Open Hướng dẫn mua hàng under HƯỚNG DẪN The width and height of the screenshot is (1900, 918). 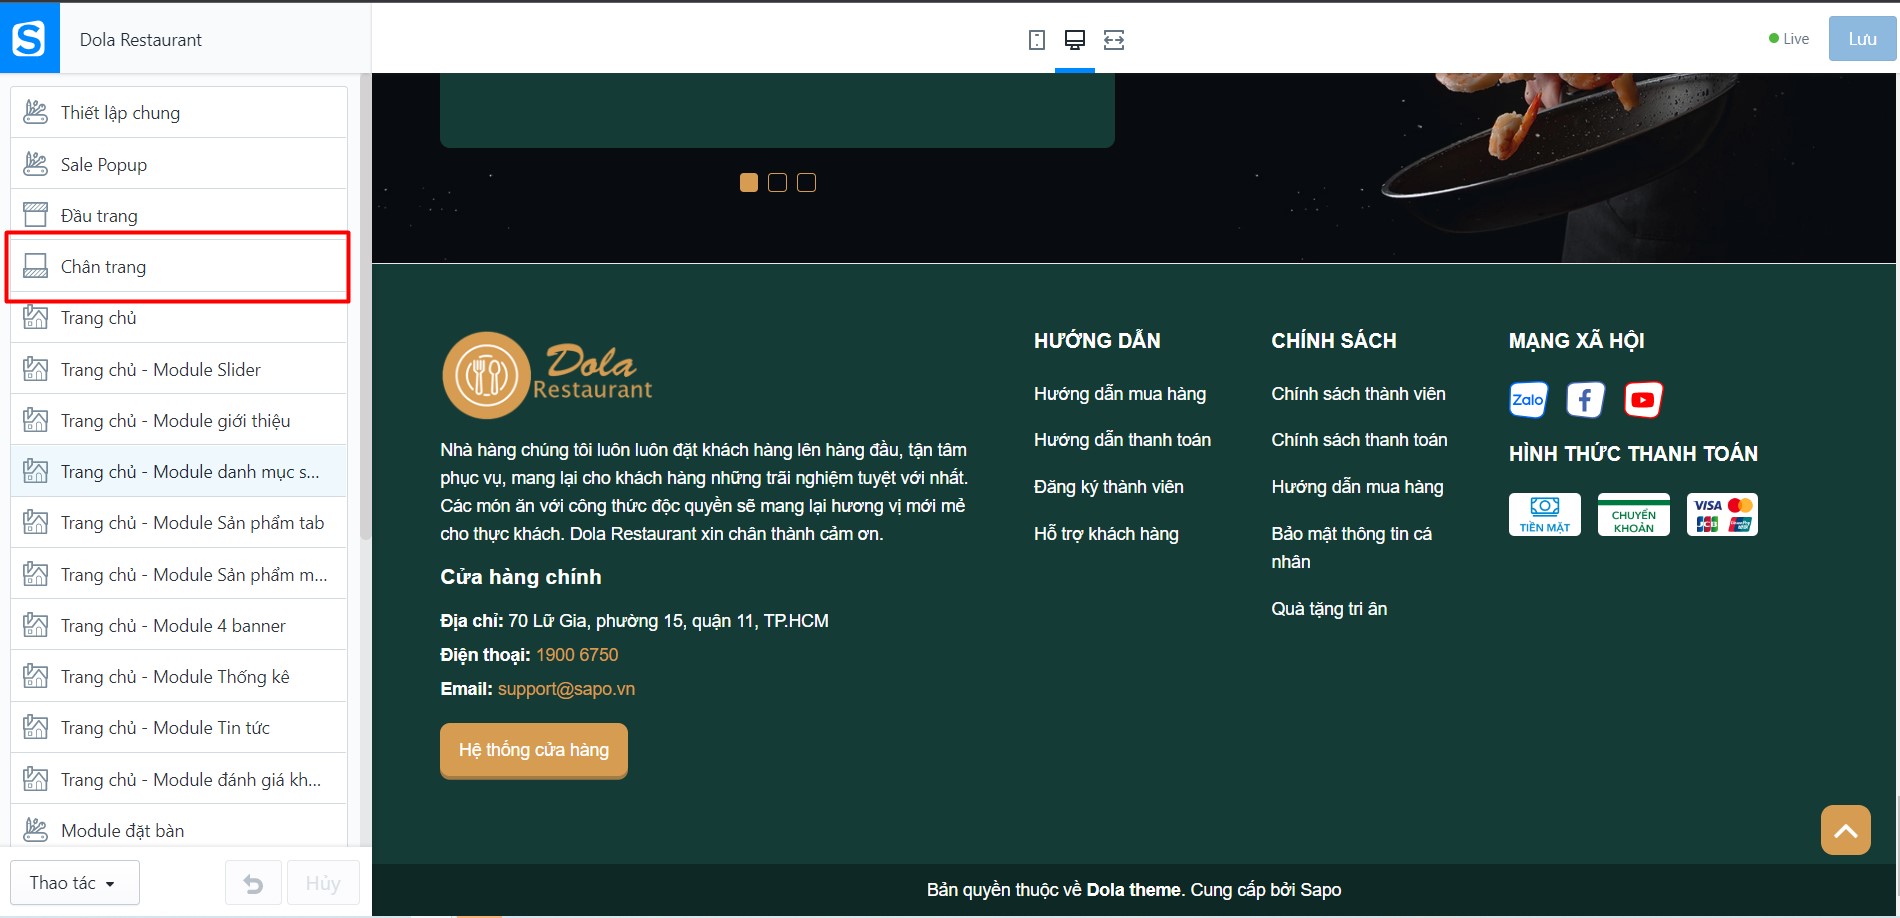click(x=1120, y=394)
